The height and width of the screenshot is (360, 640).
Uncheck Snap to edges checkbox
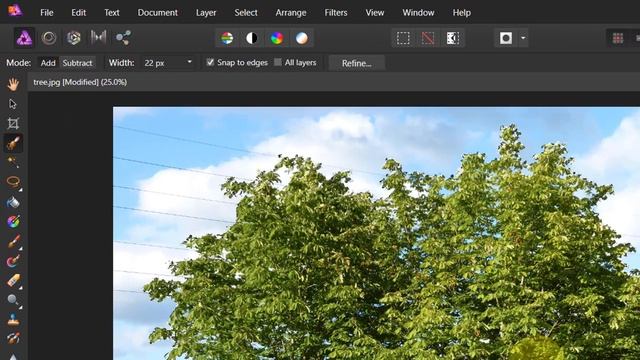[210, 62]
